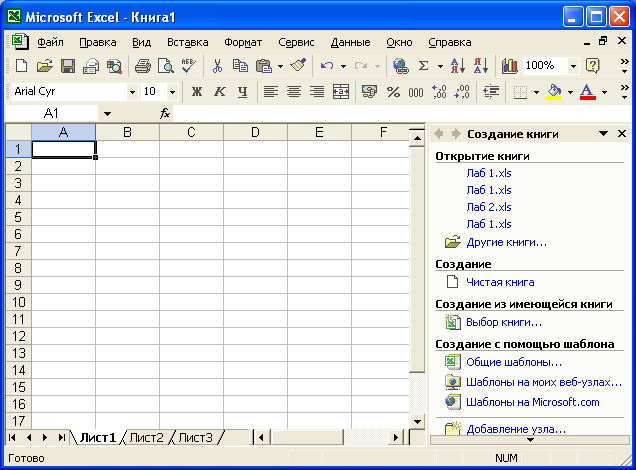Save the workbook with the floppy icon
The height and width of the screenshot is (470, 636).
[68, 65]
